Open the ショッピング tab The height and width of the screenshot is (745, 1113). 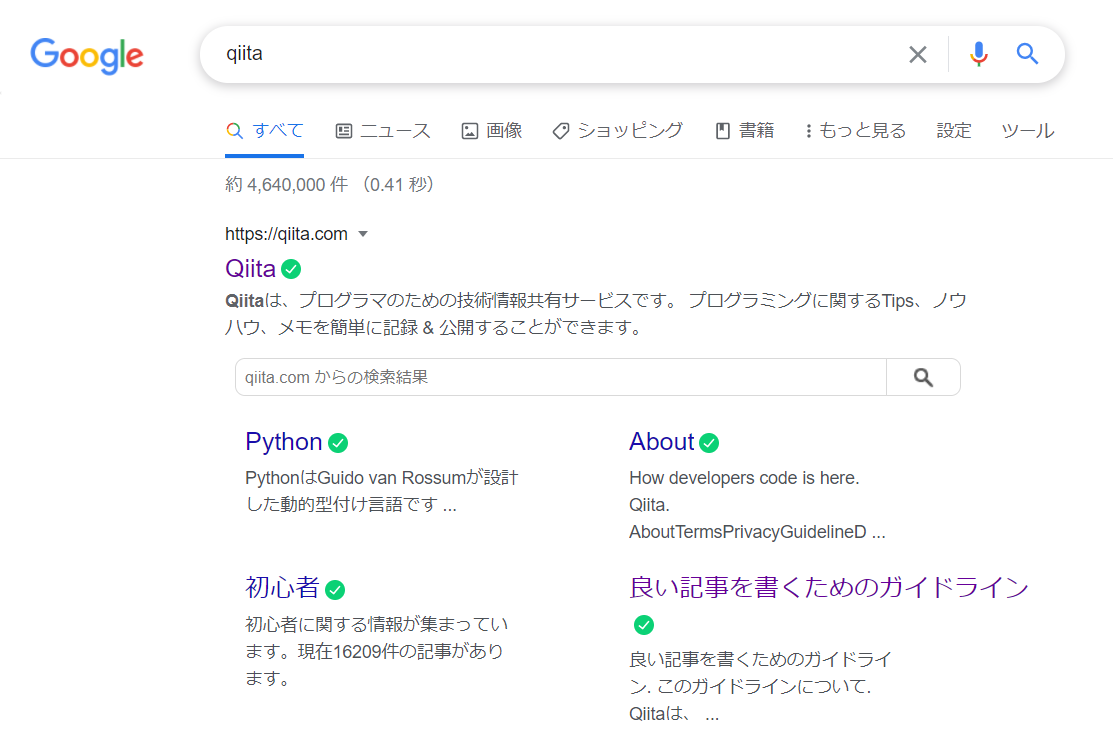coord(618,131)
